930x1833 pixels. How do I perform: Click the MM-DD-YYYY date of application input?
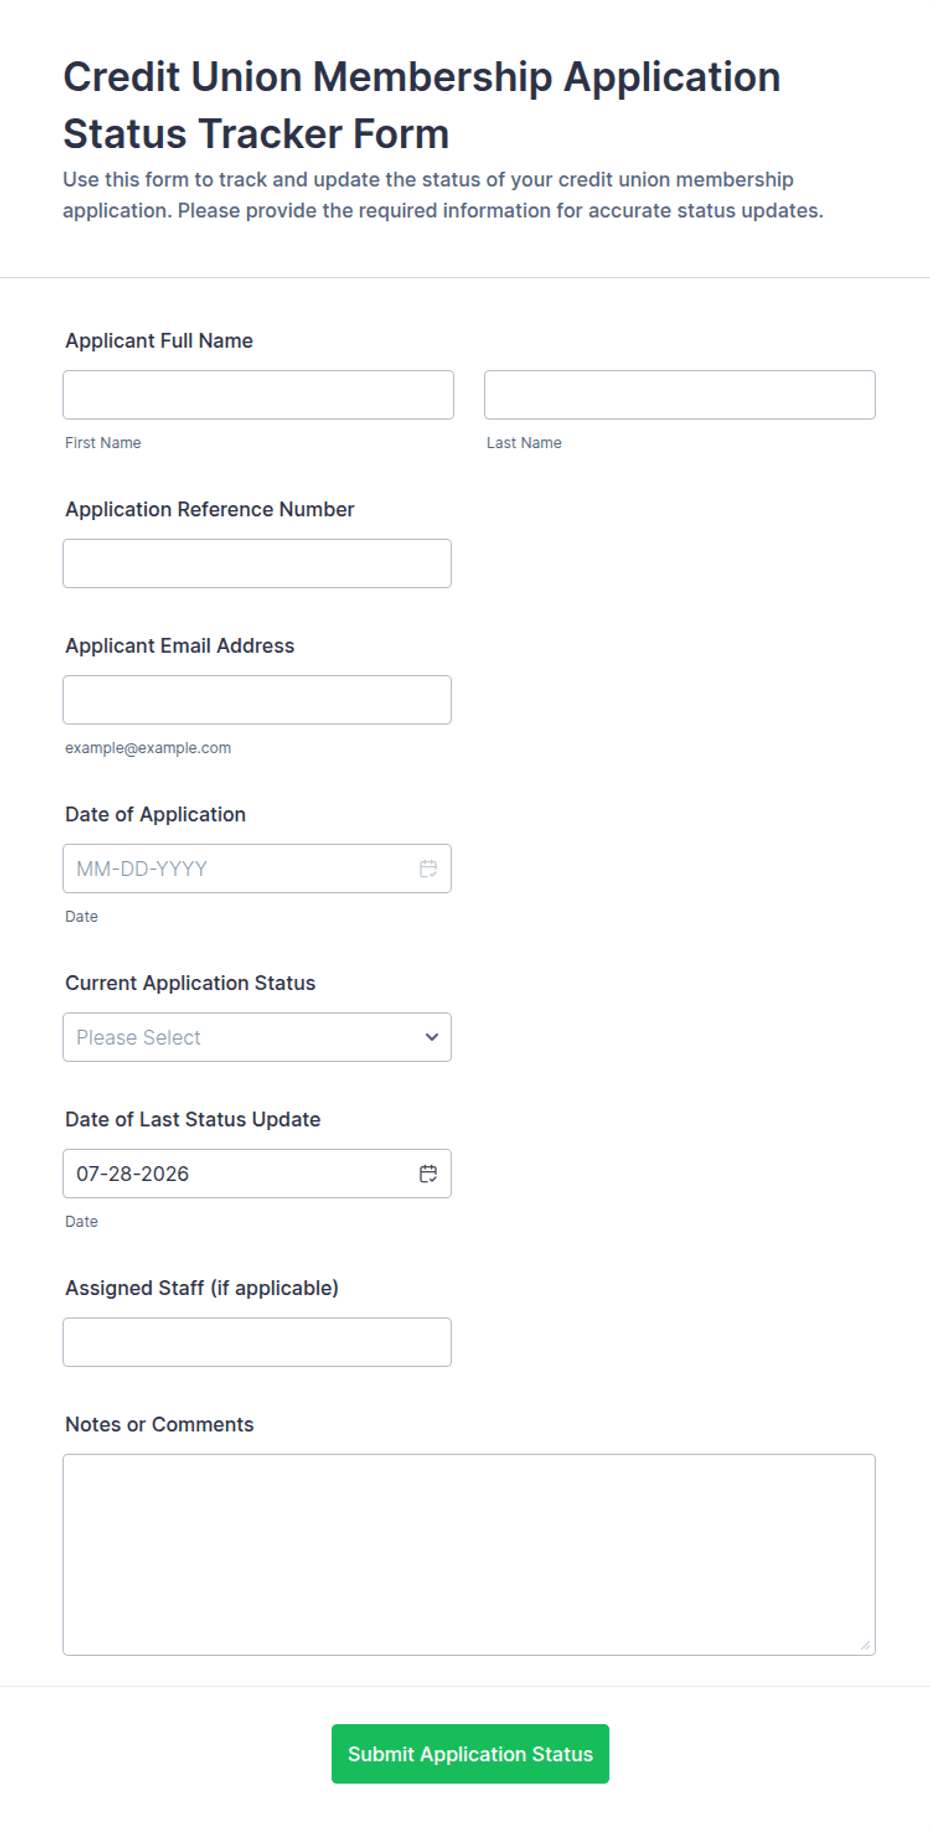pyautogui.click(x=240, y=868)
